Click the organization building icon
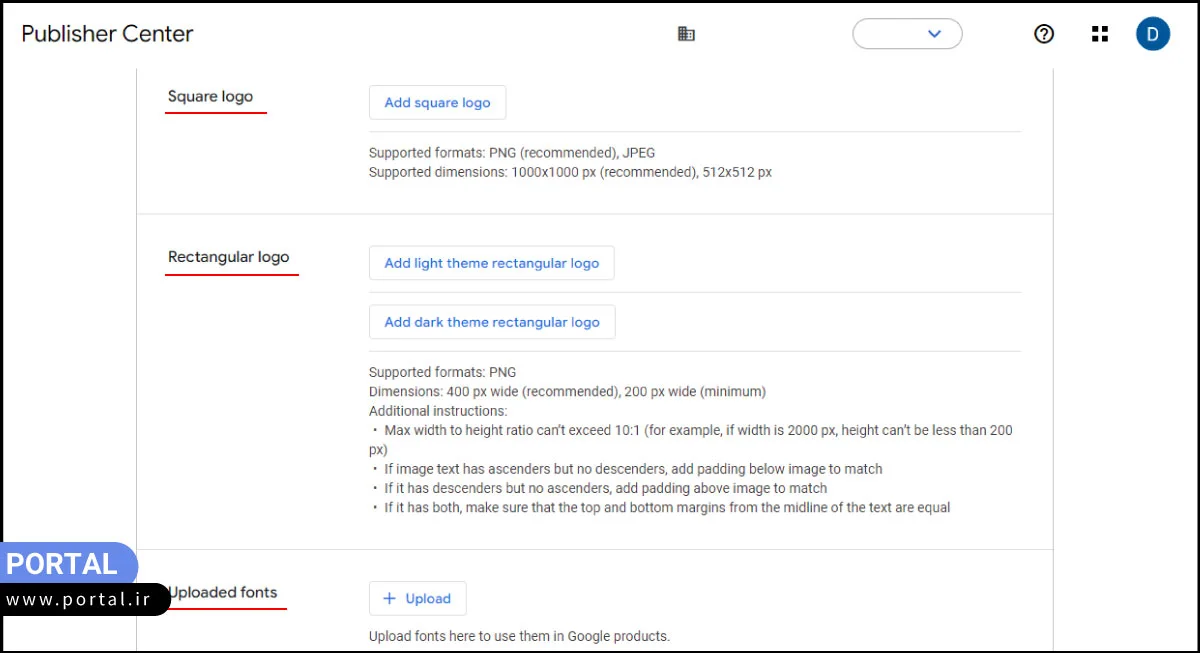 pos(686,34)
